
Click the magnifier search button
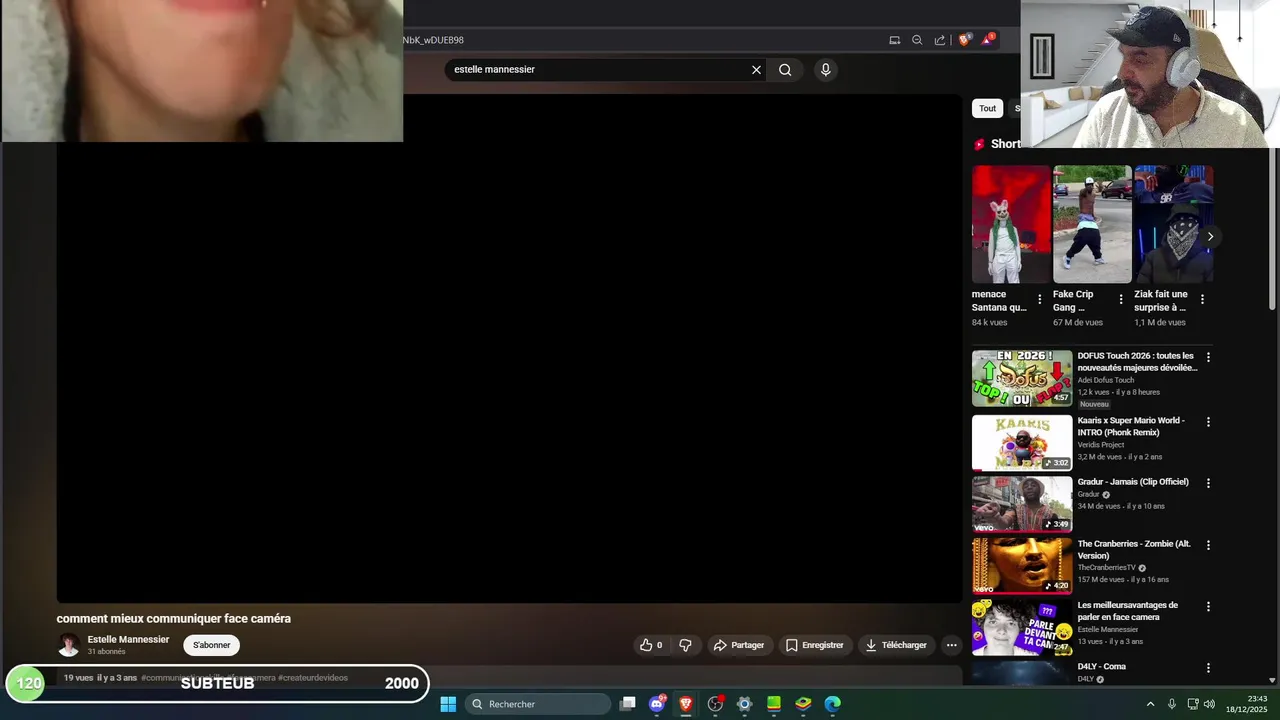click(785, 70)
